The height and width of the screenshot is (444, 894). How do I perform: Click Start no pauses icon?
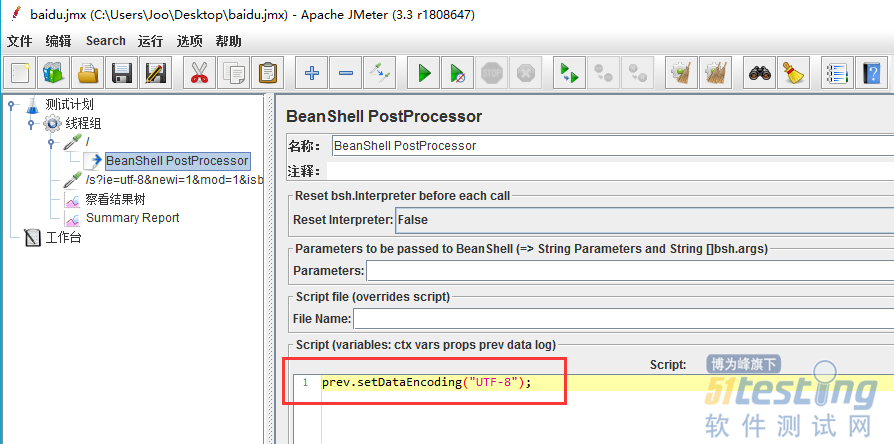(457, 73)
